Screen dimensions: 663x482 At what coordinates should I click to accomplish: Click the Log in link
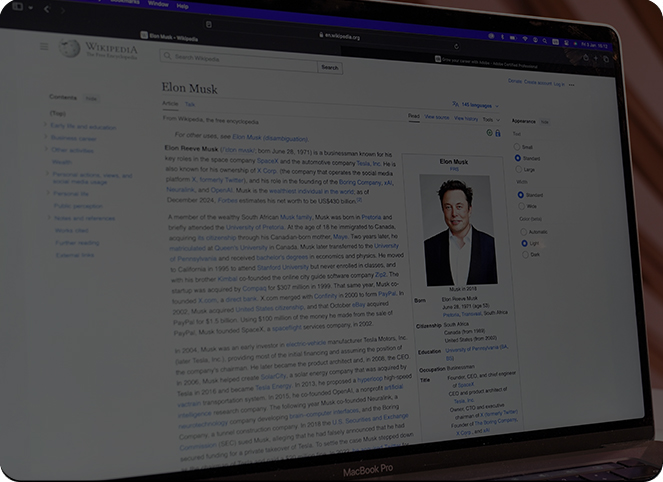pyautogui.click(x=559, y=84)
